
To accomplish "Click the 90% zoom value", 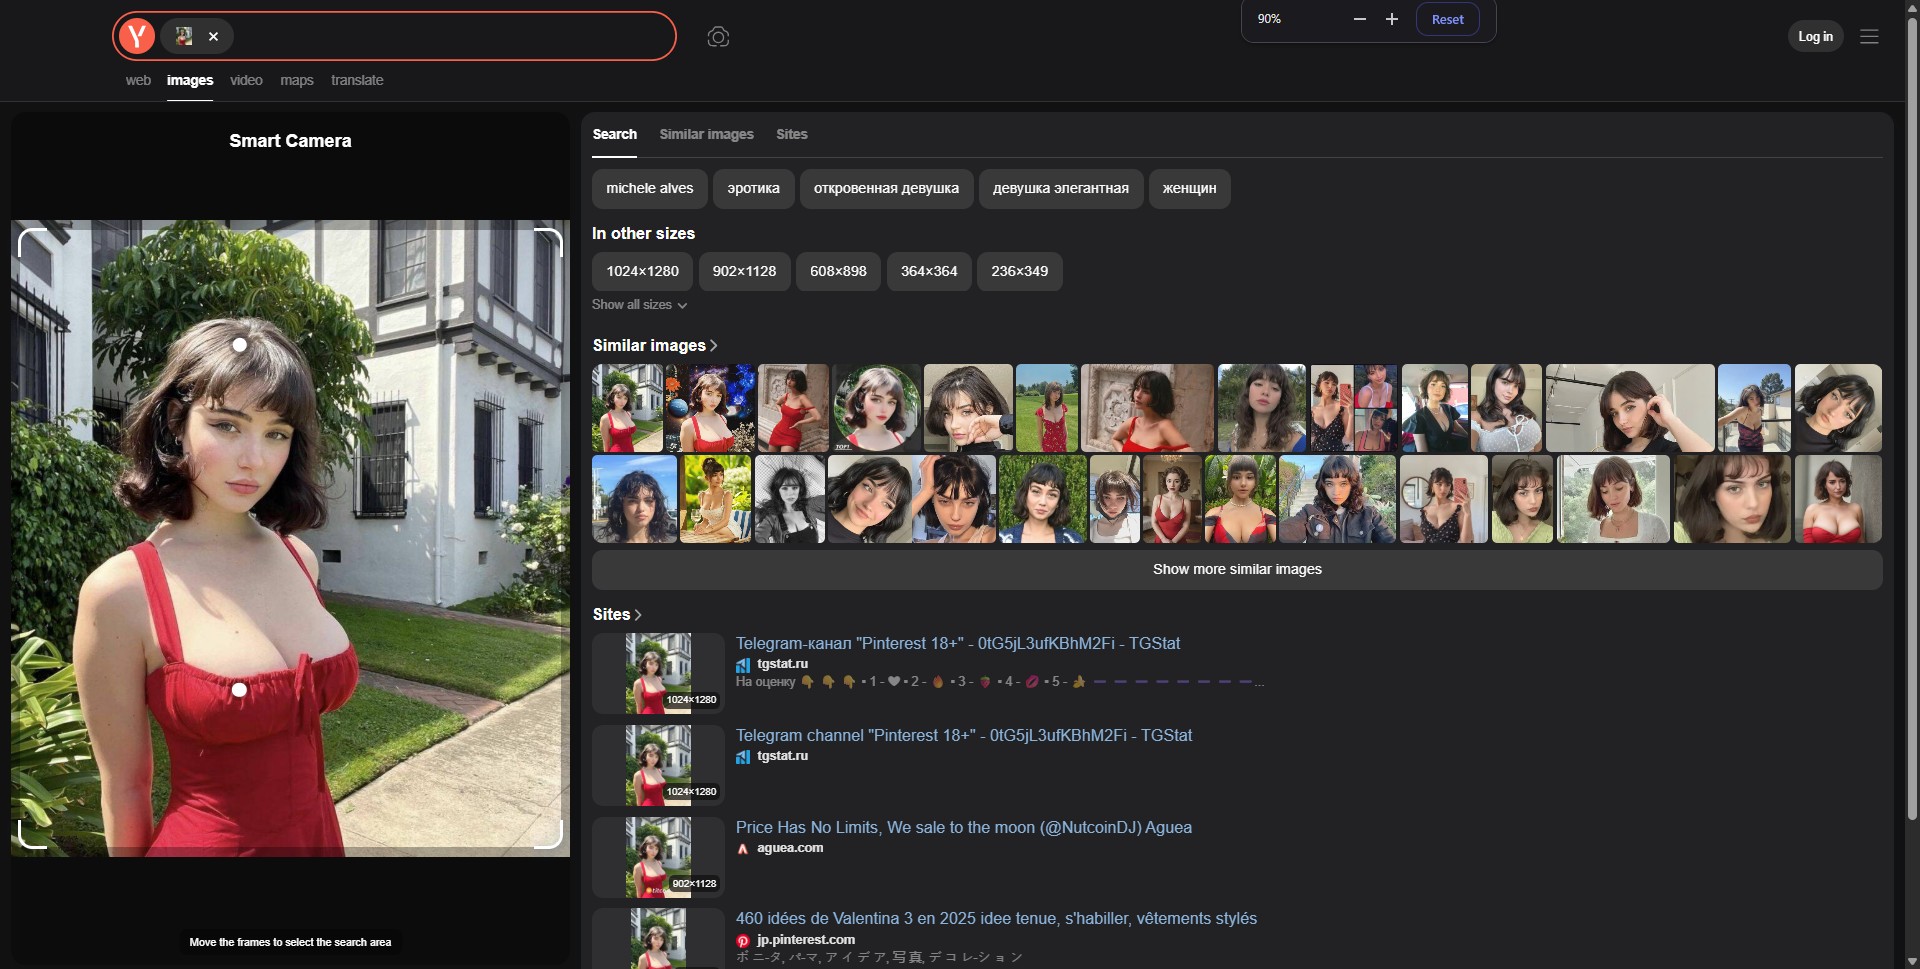I will click(x=1269, y=19).
